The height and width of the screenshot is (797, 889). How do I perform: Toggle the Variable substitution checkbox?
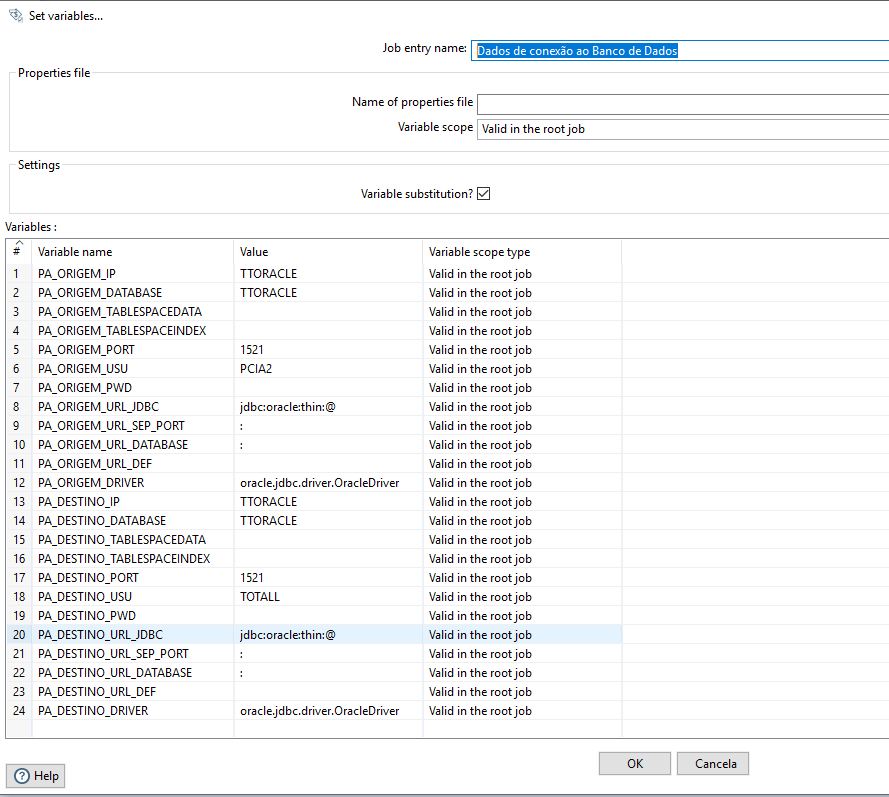point(484,194)
